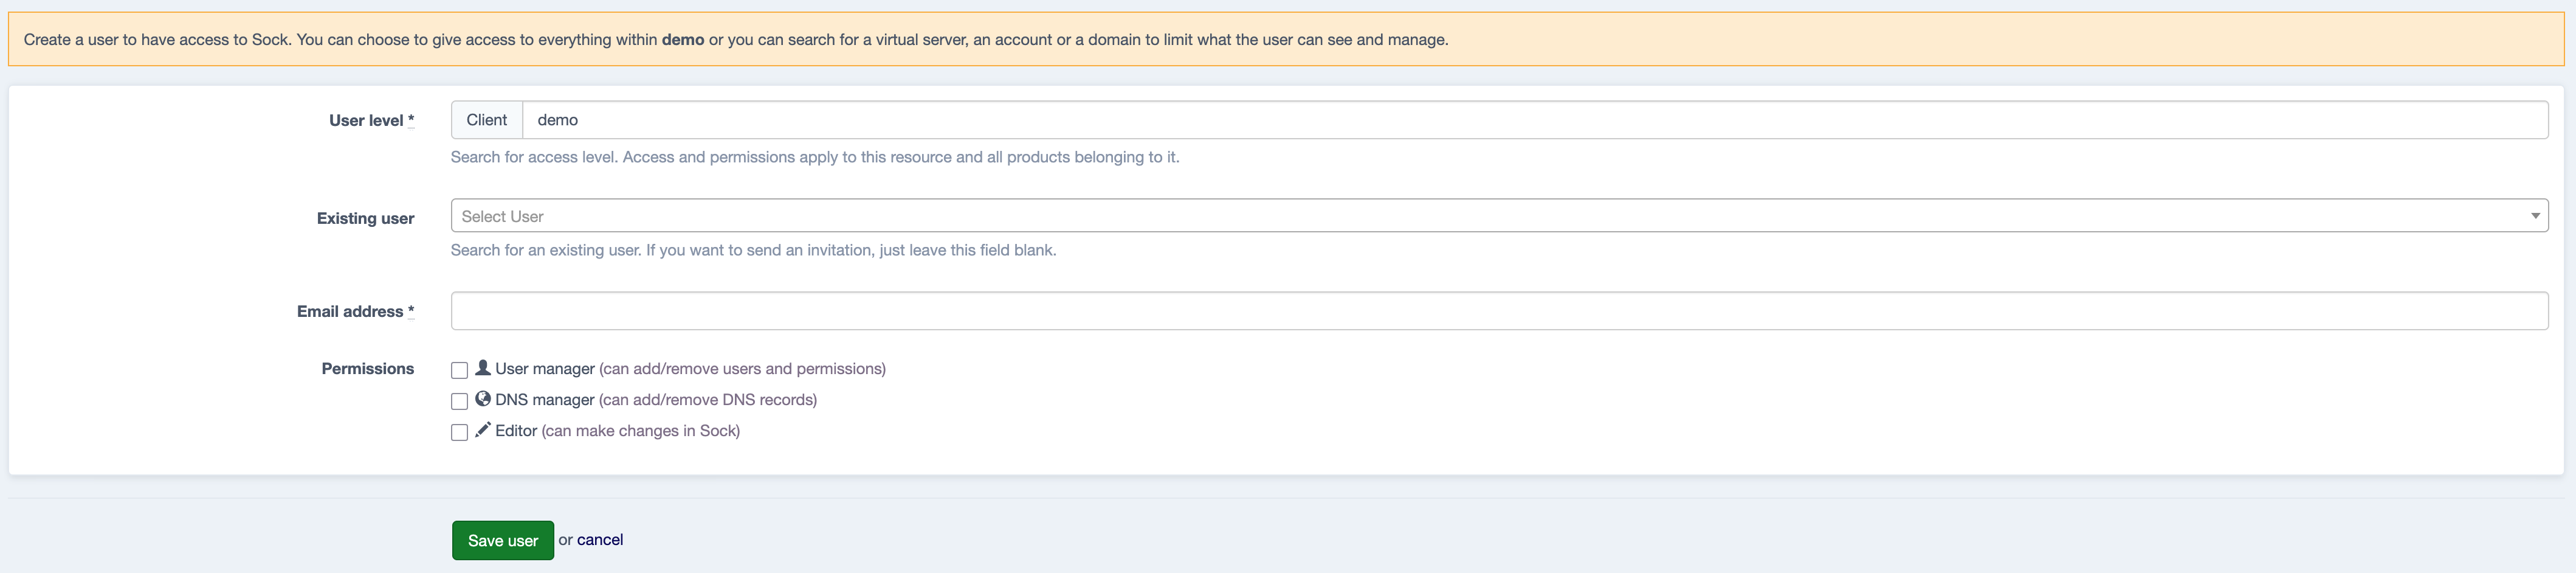Click the Client prefix on User level
Image resolution: width=2576 pixels, height=573 pixels.
(x=486, y=120)
